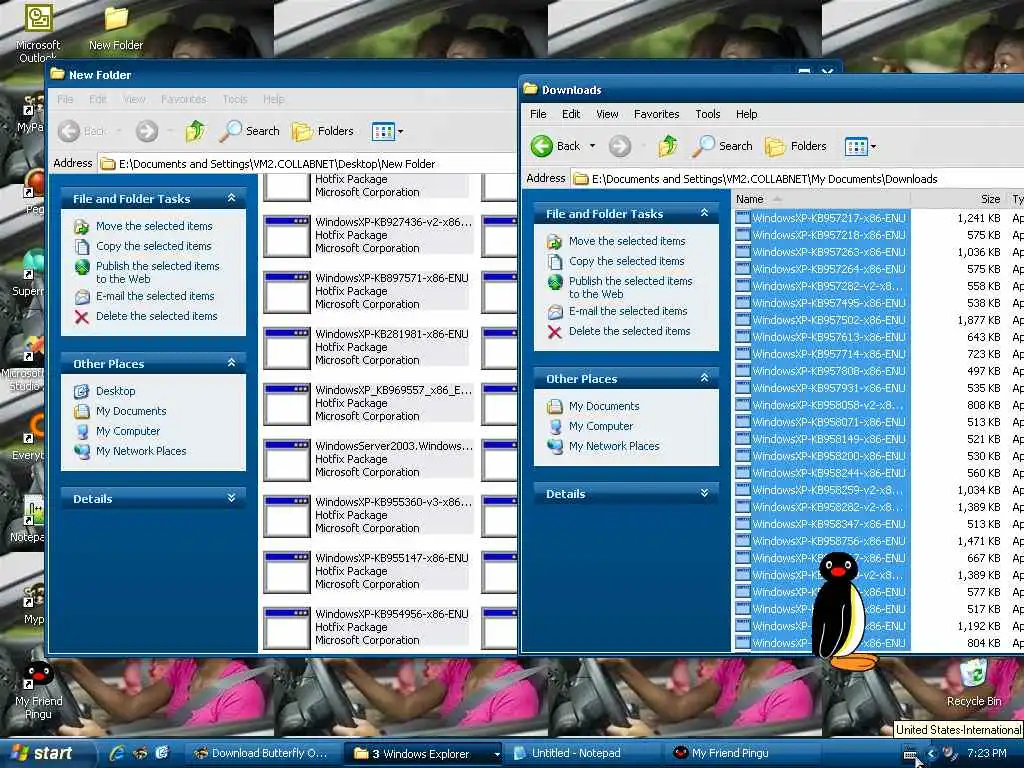Open Tools menu in Downloads window
Image resolution: width=1024 pixels, height=768 pixels.
click(707, 114)
